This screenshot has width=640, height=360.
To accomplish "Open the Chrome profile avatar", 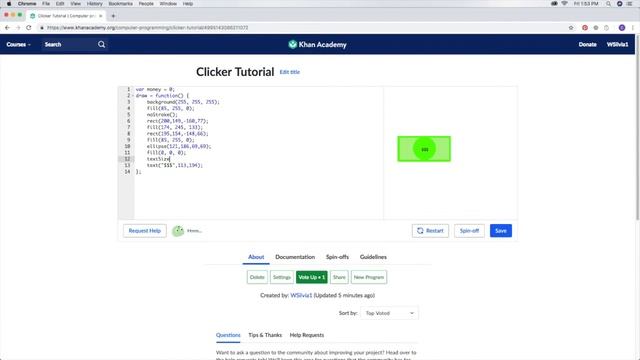I will pos(622,28).
